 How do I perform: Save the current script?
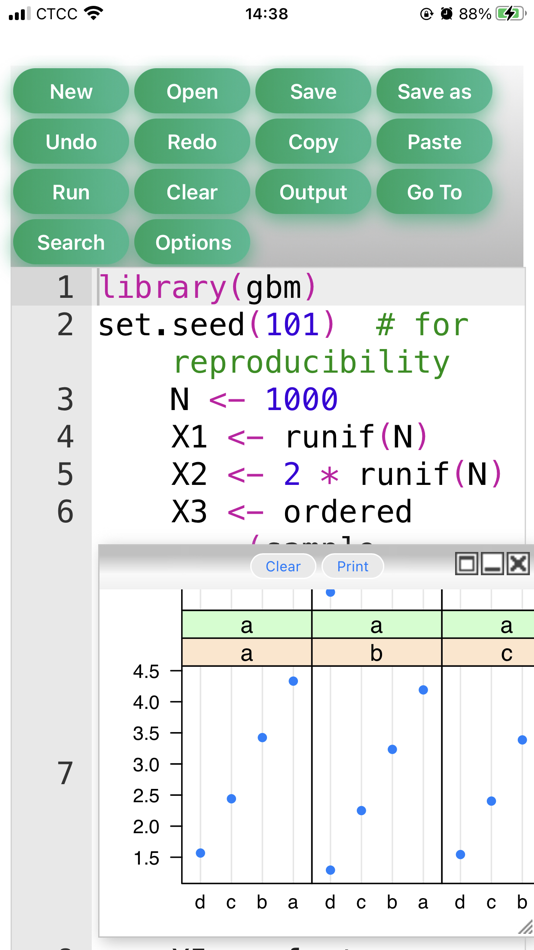[x=313, y=91]
